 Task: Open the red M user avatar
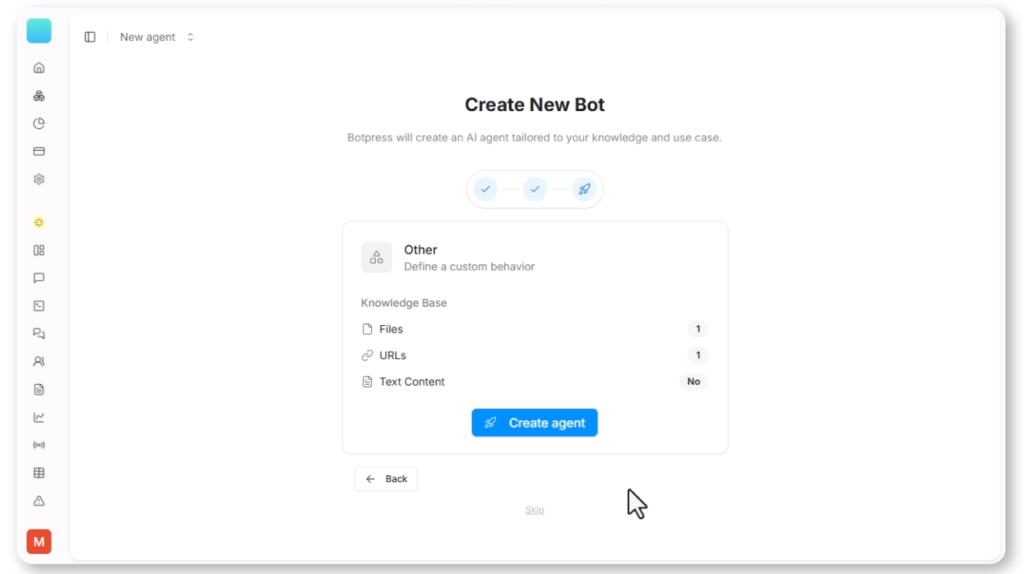(x=39, y=541)
